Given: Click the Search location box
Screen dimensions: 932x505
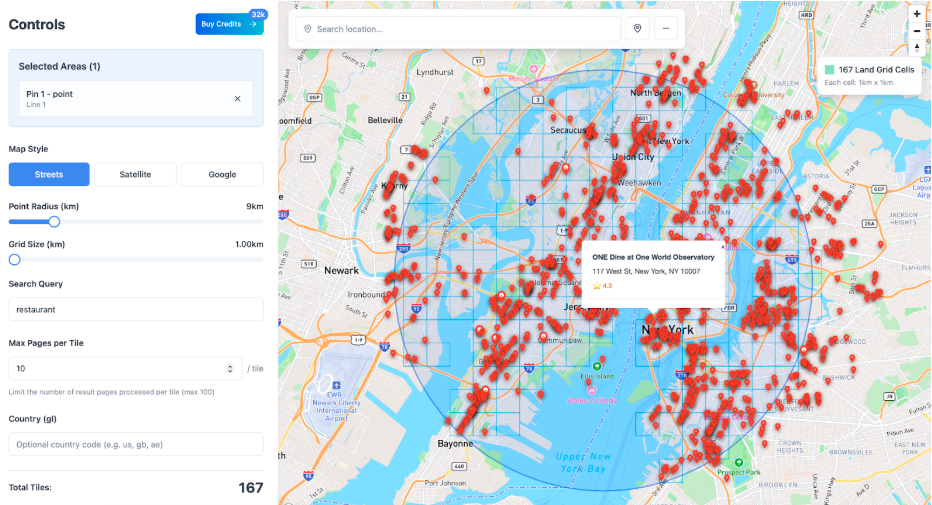Looking at the screenshot, I should point(458,29).
